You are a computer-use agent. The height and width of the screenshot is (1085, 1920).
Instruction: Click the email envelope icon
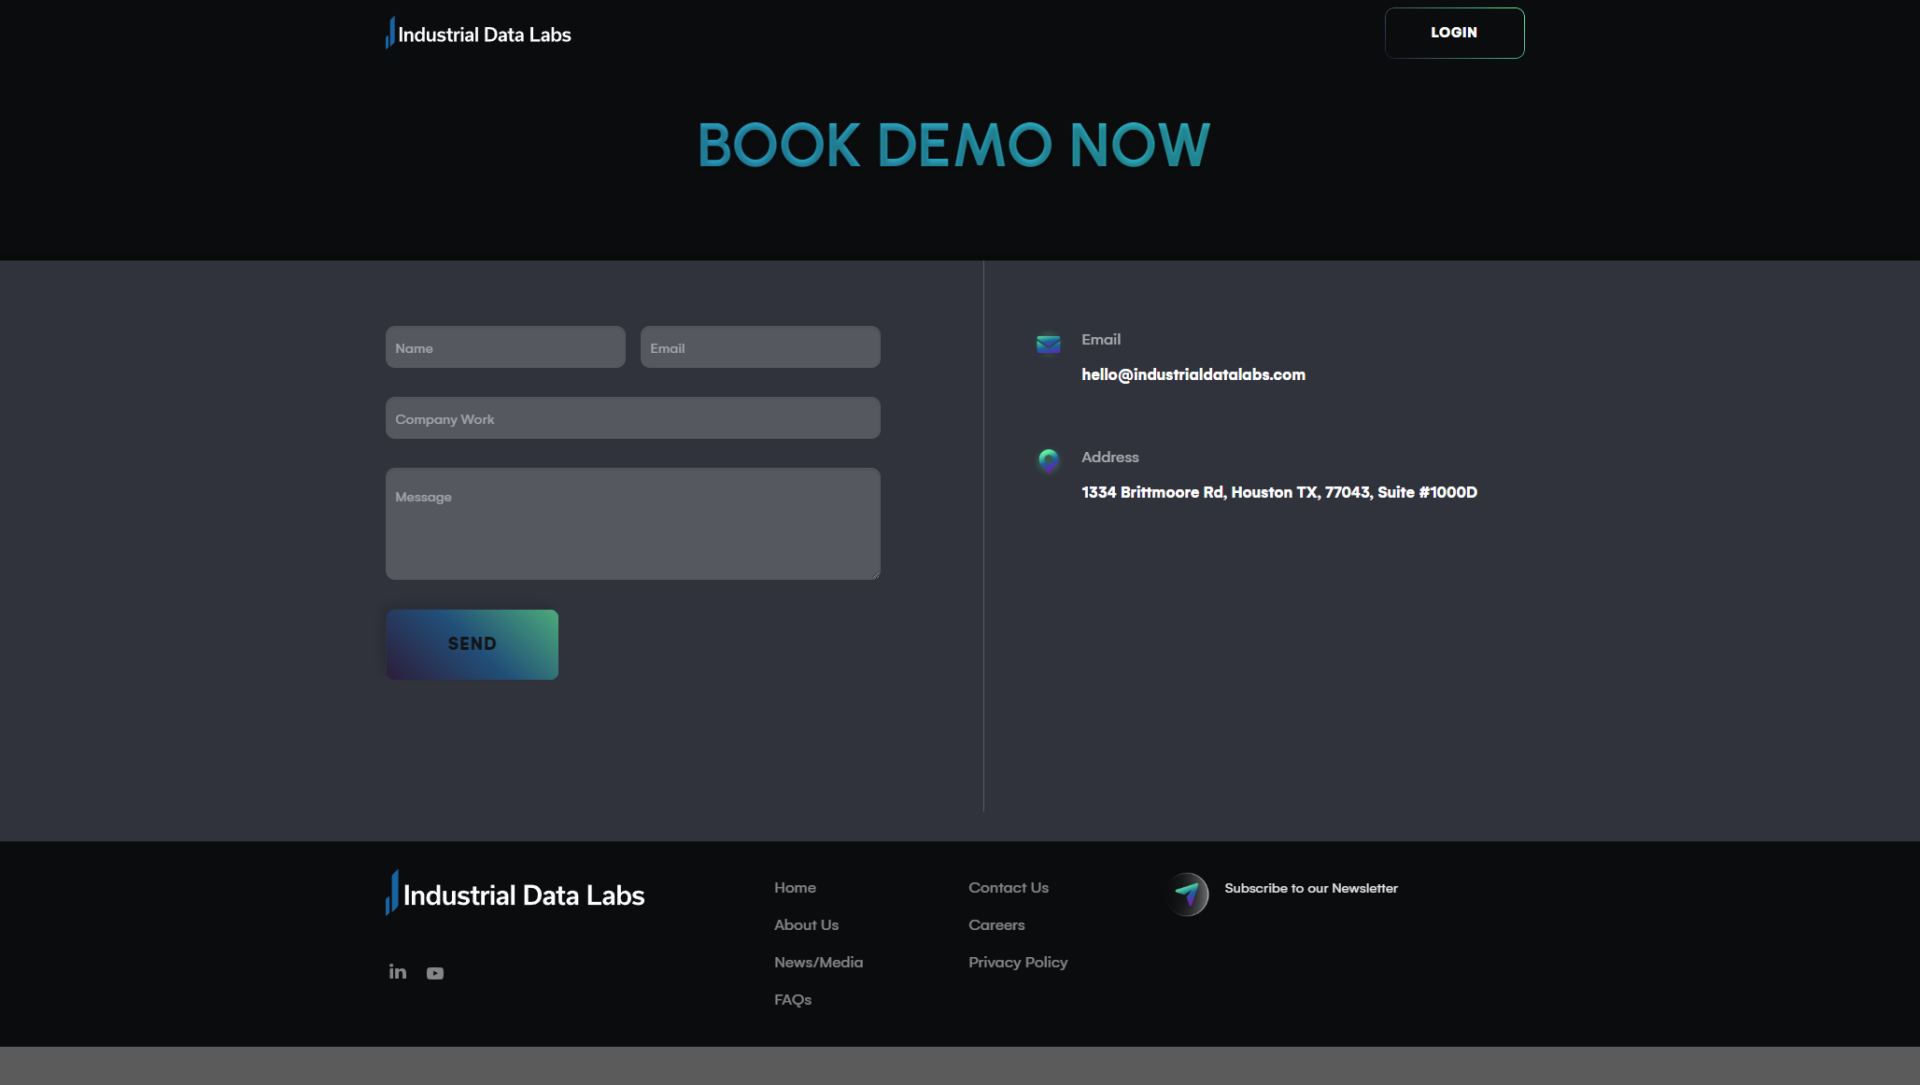(x=1048, y=342)
